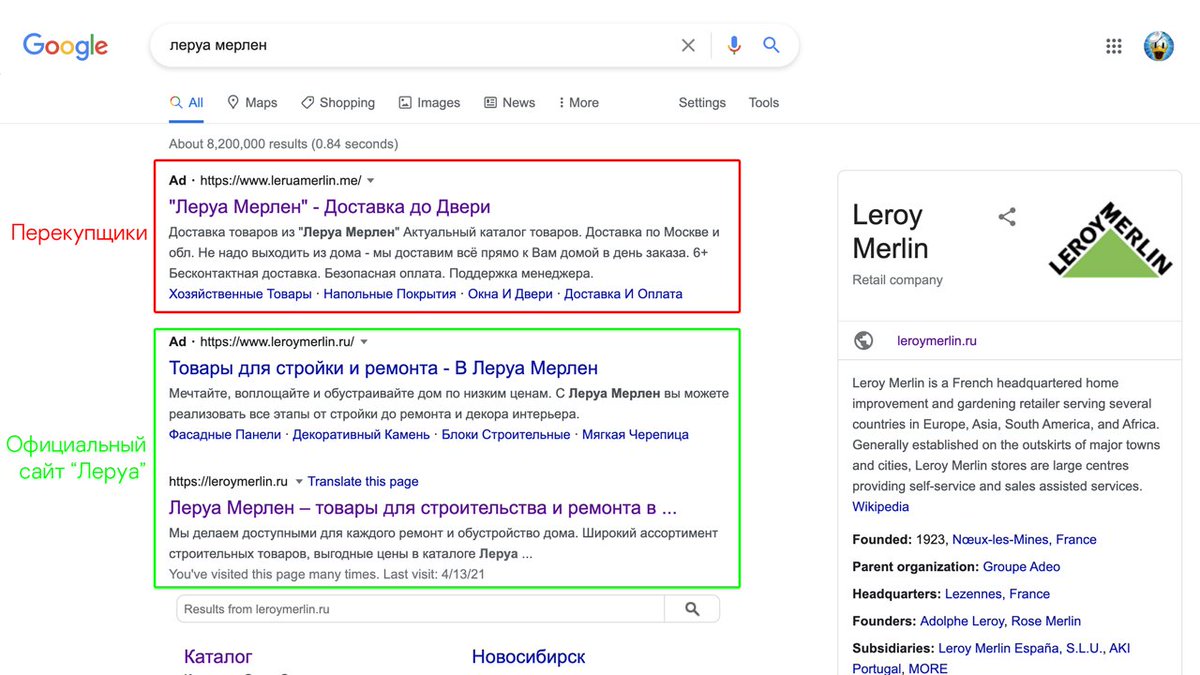Open sitelink 'Напольные Покрытия'
The height and width of the screenshot is (675, 1200).
coord(390,294)
